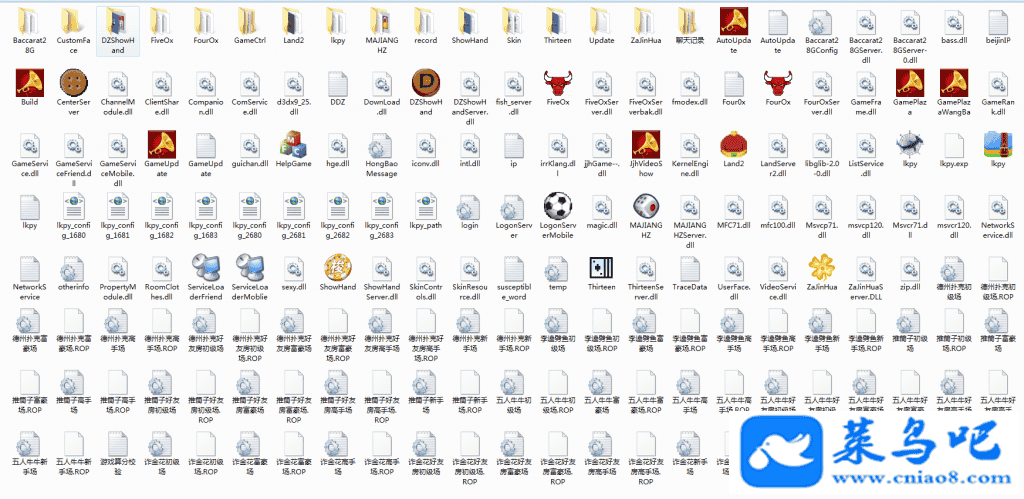Open the 聊天记录 folder
The image size is (1024, 499).
pyautogui.click(x=689, y=22)
